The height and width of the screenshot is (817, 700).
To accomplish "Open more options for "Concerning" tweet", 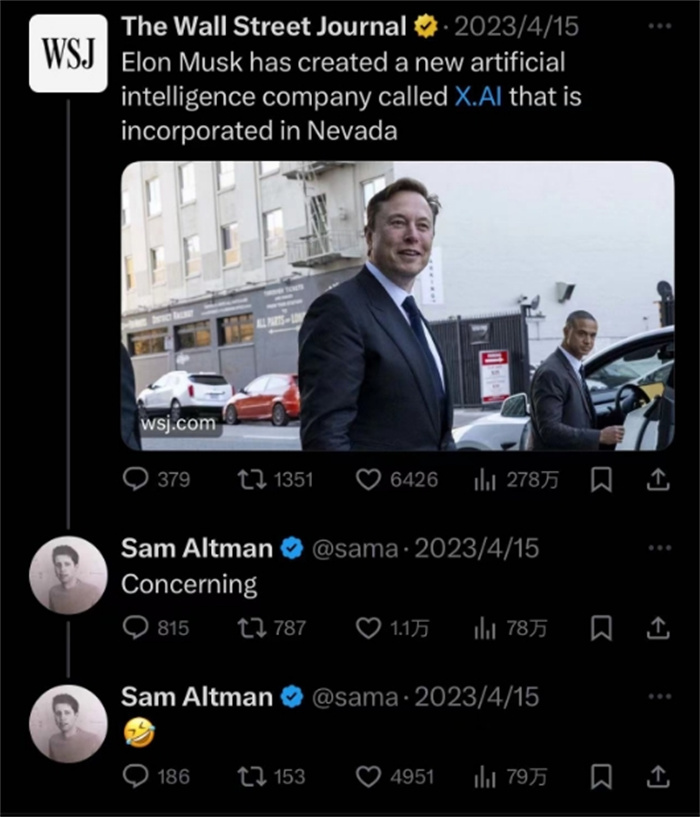I will [x=659, y=547].
